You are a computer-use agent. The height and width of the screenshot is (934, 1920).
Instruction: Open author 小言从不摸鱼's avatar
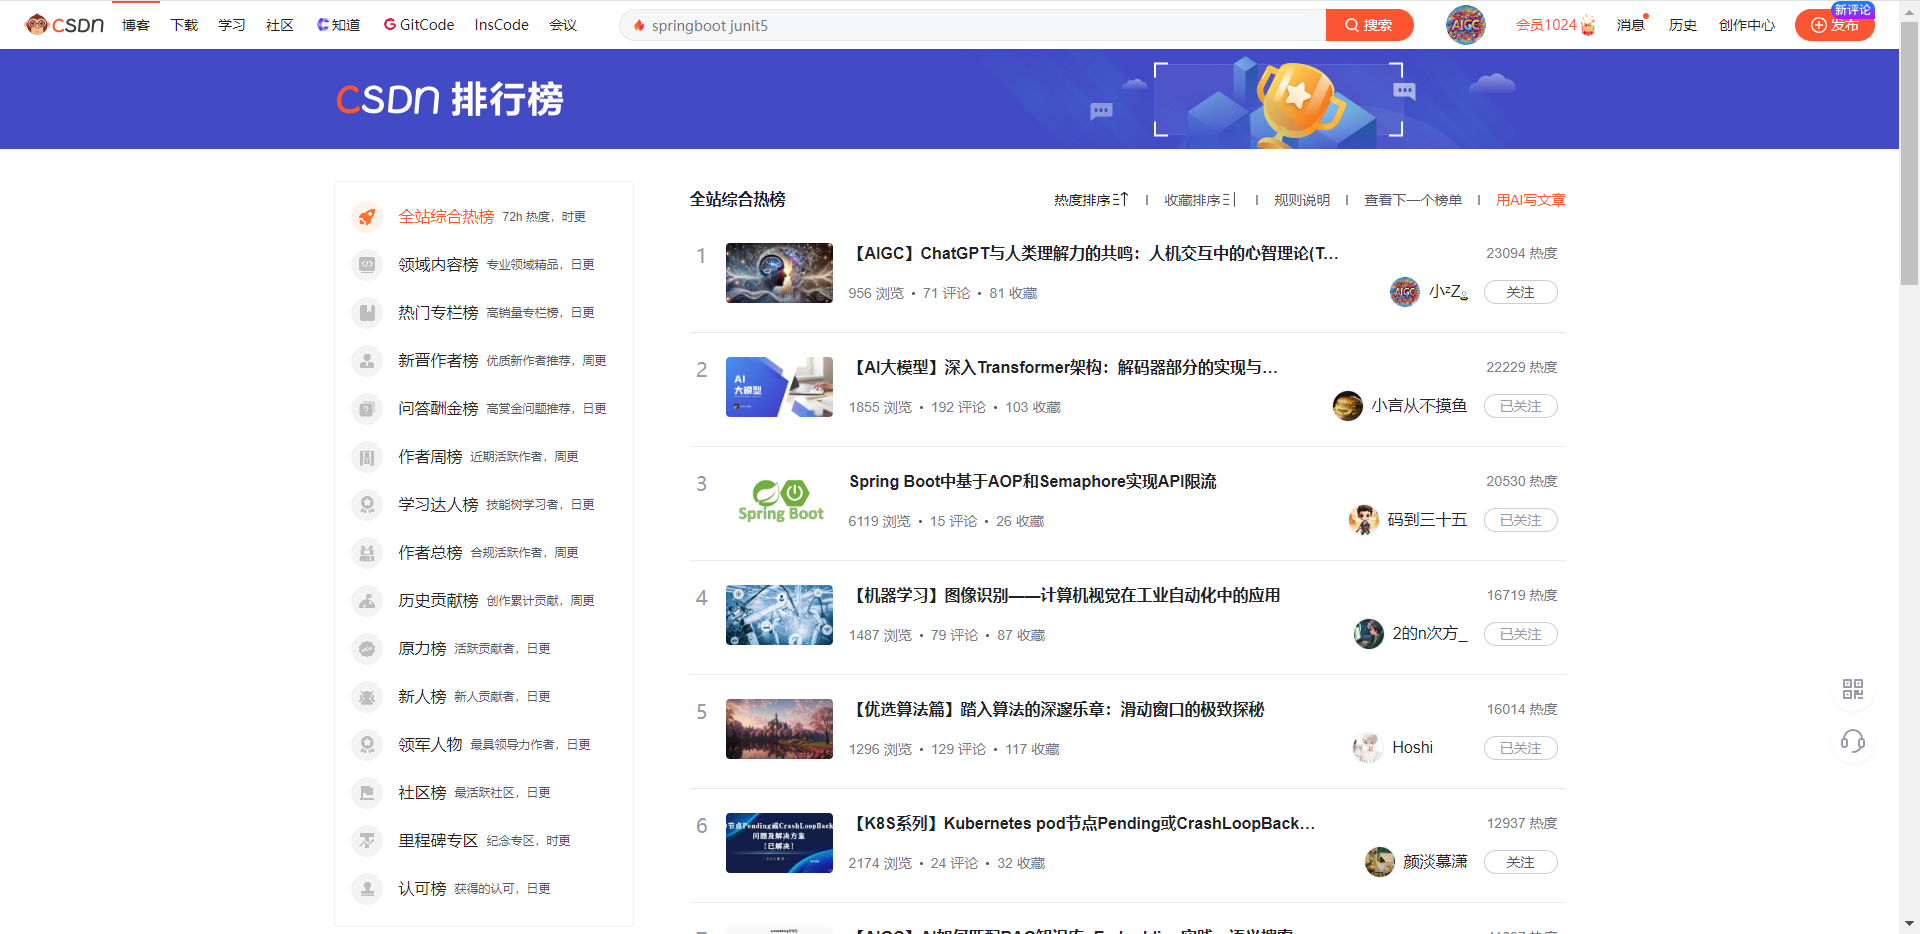pos(1347,406)
